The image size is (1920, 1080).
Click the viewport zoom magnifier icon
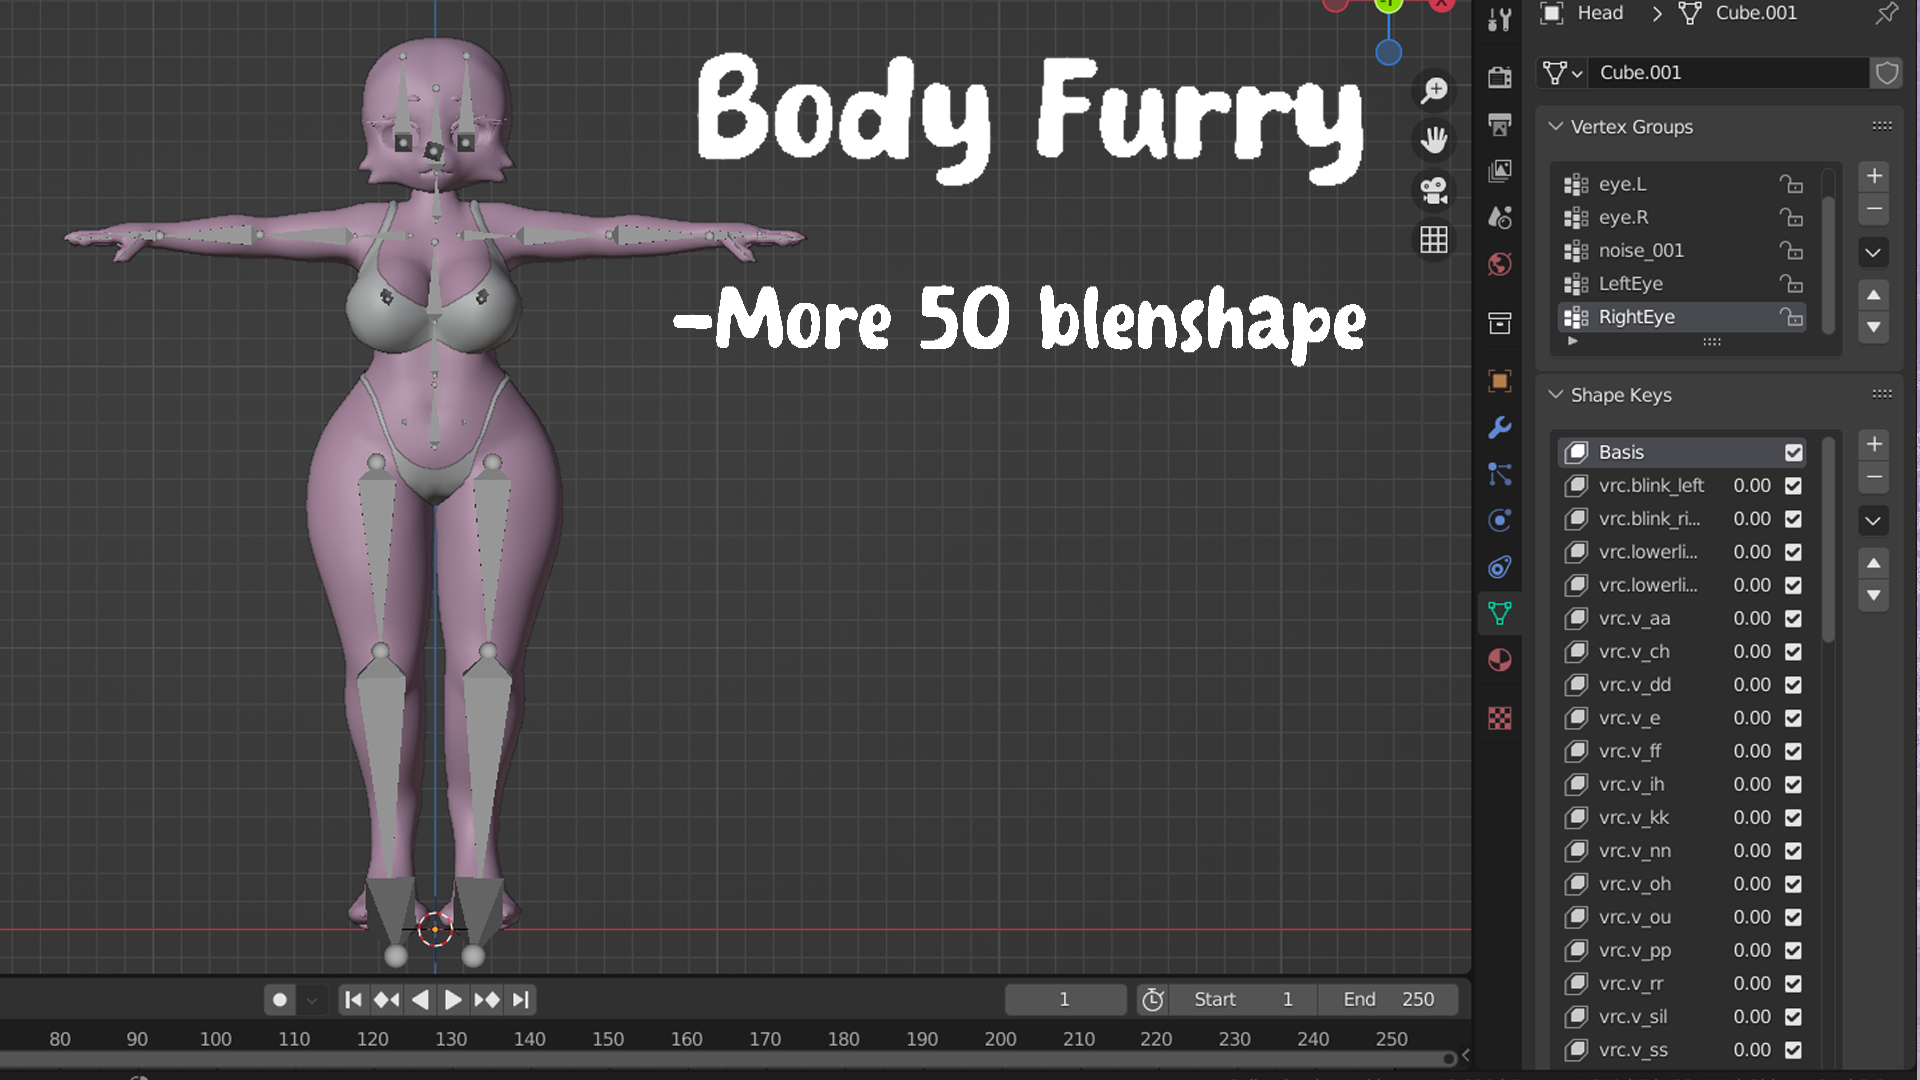(1434, 90)
